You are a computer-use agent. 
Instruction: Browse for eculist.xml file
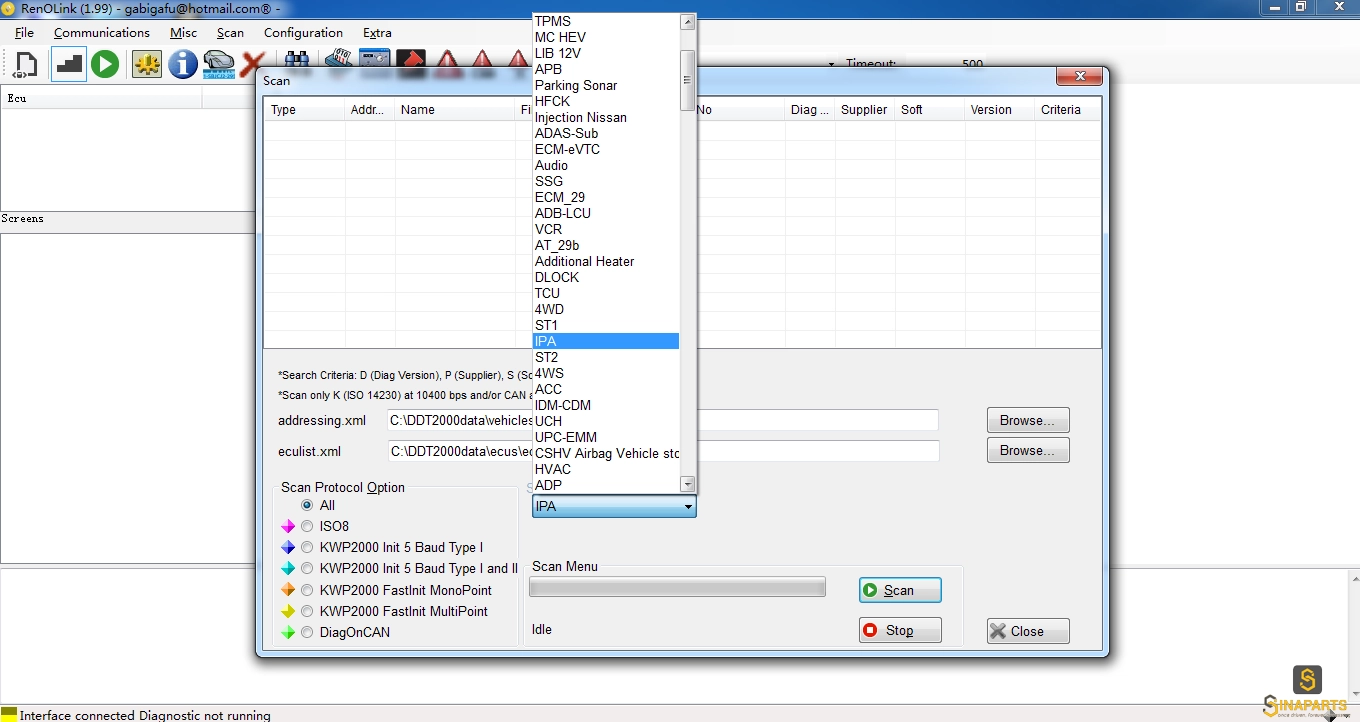(1028, 450)
